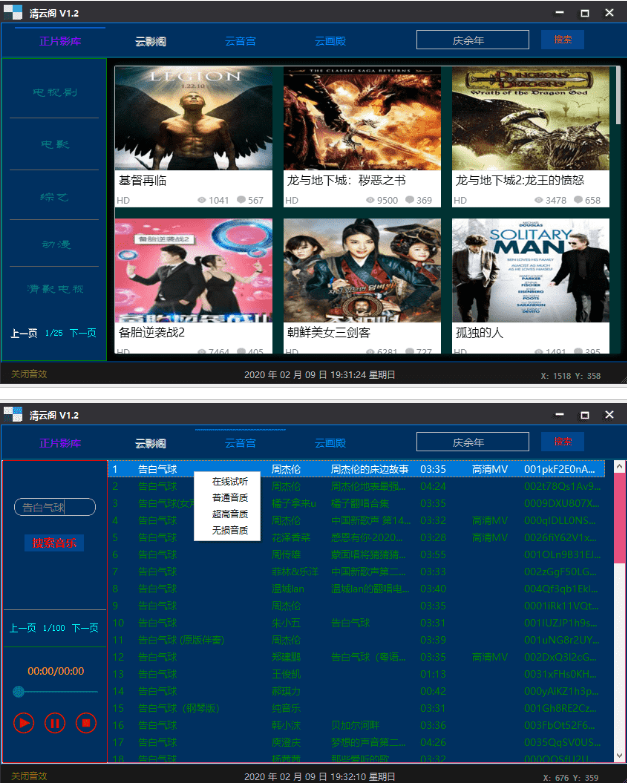Viewport: 627px width, 783px height.
Task: Close the upper 清云阁 window
Action: tap(610, 12)
